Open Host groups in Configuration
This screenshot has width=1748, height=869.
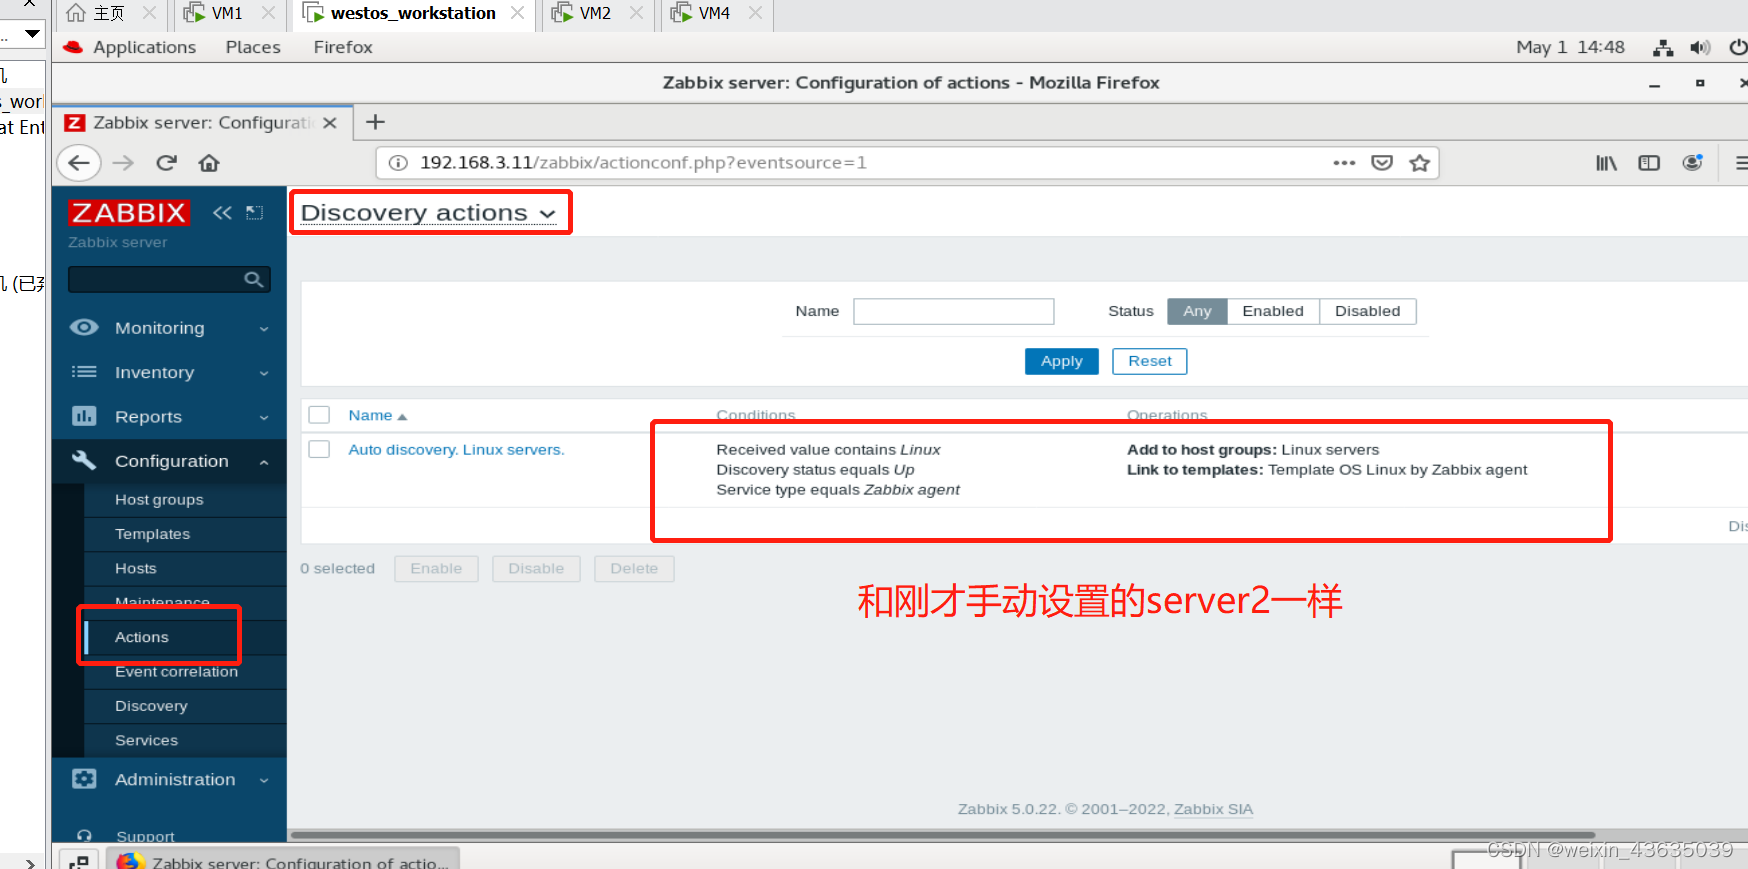[159, 499]
